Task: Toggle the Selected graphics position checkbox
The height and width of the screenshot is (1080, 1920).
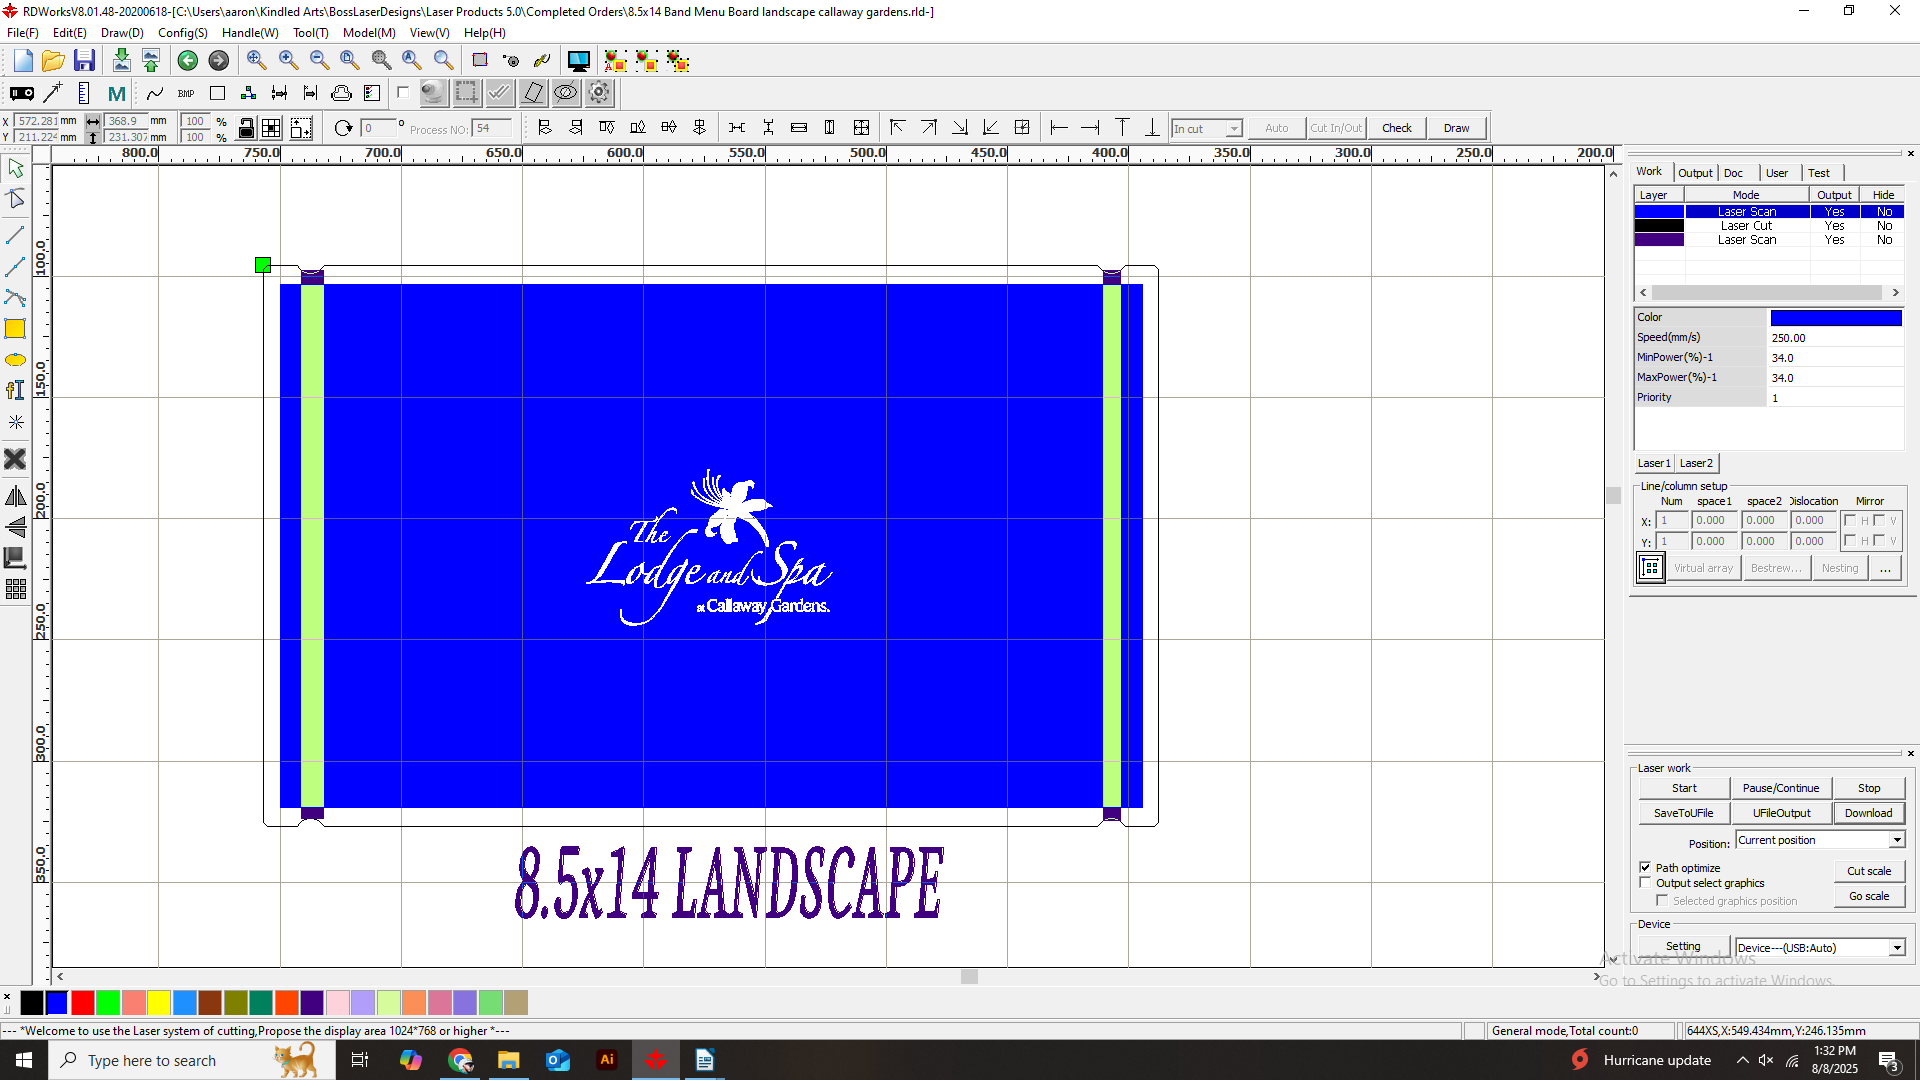Action: tap(1662, 901)
